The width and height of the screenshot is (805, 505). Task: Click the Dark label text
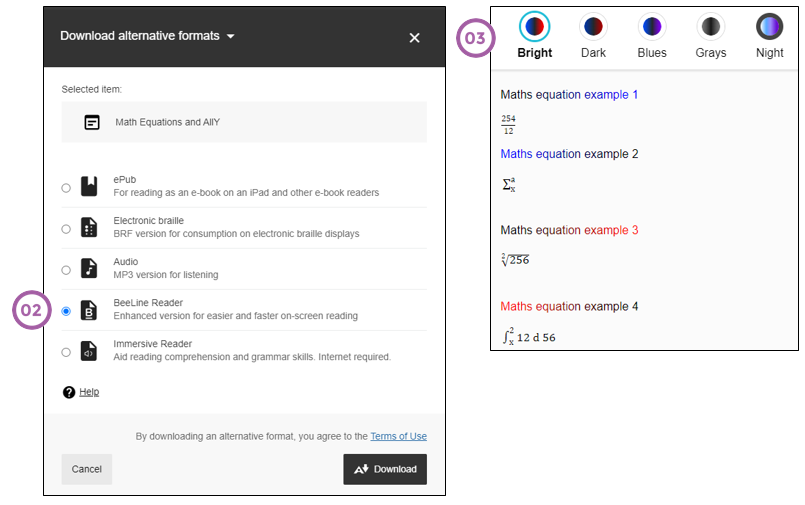click(593, 53)
